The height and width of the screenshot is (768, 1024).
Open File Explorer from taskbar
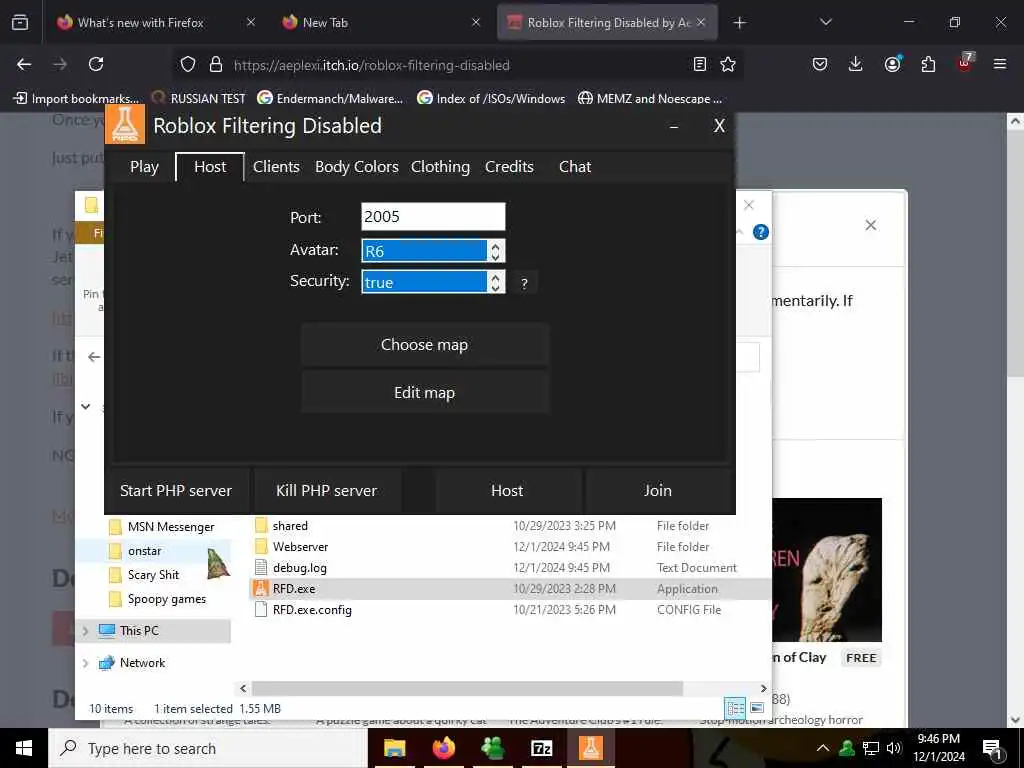click(394, 748)
